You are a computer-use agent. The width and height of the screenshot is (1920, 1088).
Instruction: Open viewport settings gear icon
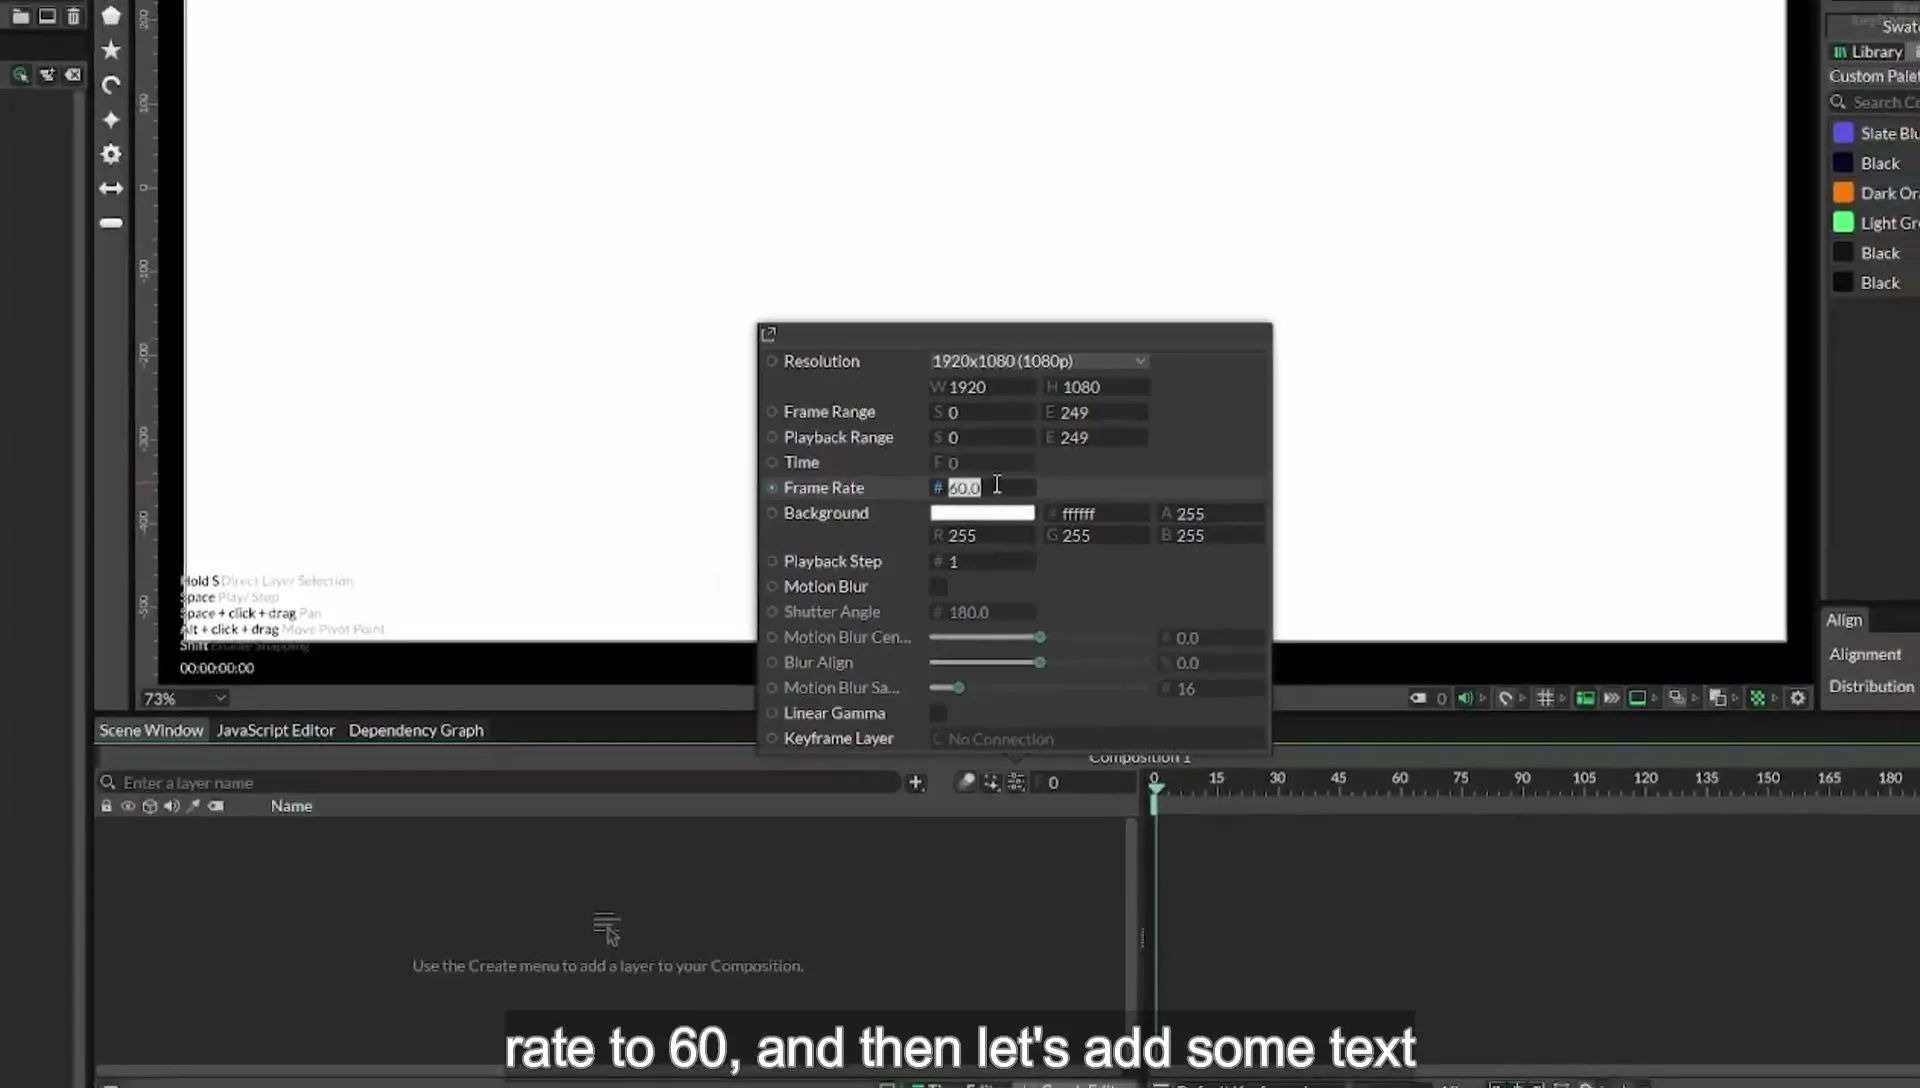[x=1798, y=698]
